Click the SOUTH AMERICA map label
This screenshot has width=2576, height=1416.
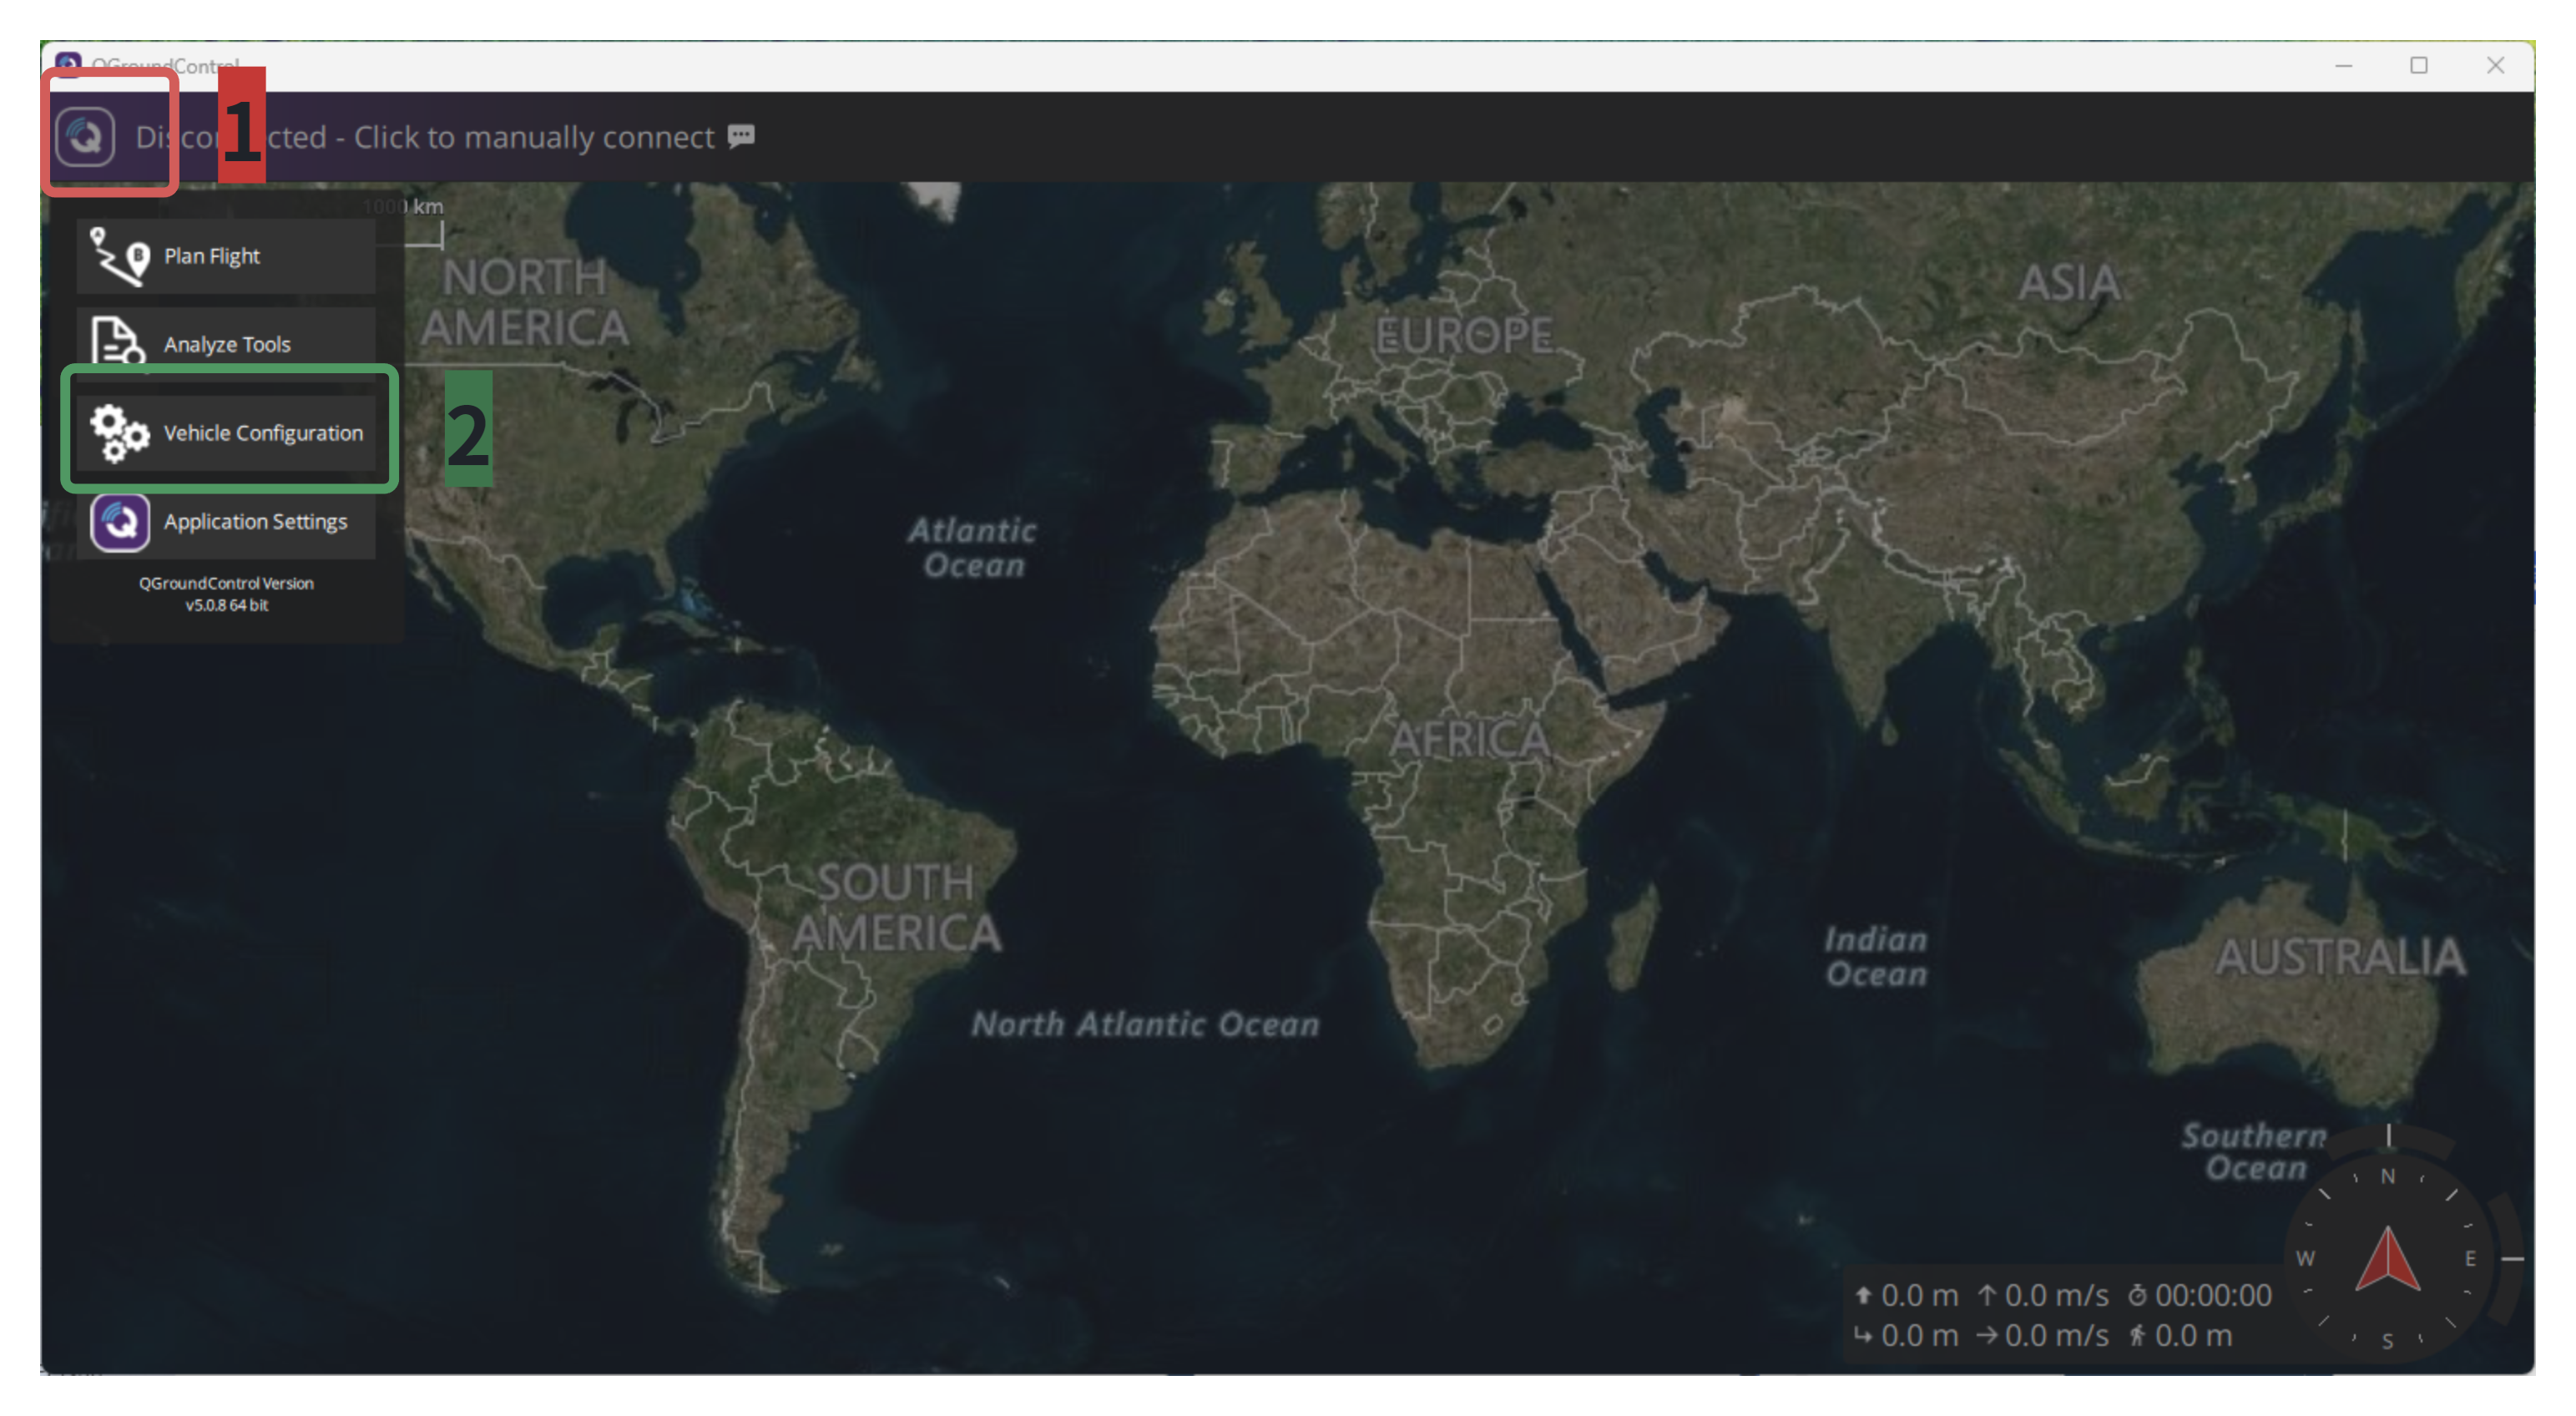point(896,908)
